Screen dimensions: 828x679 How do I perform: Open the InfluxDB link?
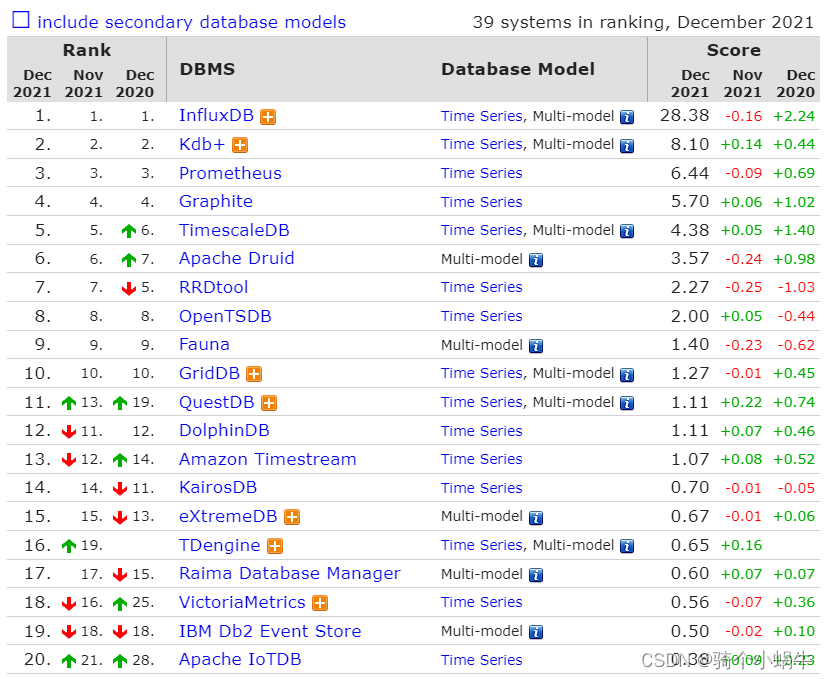(217, 115)
